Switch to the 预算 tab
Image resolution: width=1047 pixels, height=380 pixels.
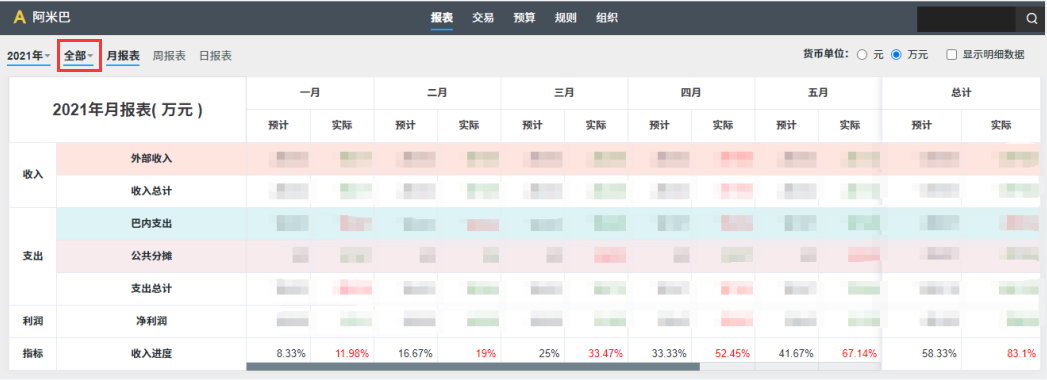pyautogui.click(x=524, y=18)
